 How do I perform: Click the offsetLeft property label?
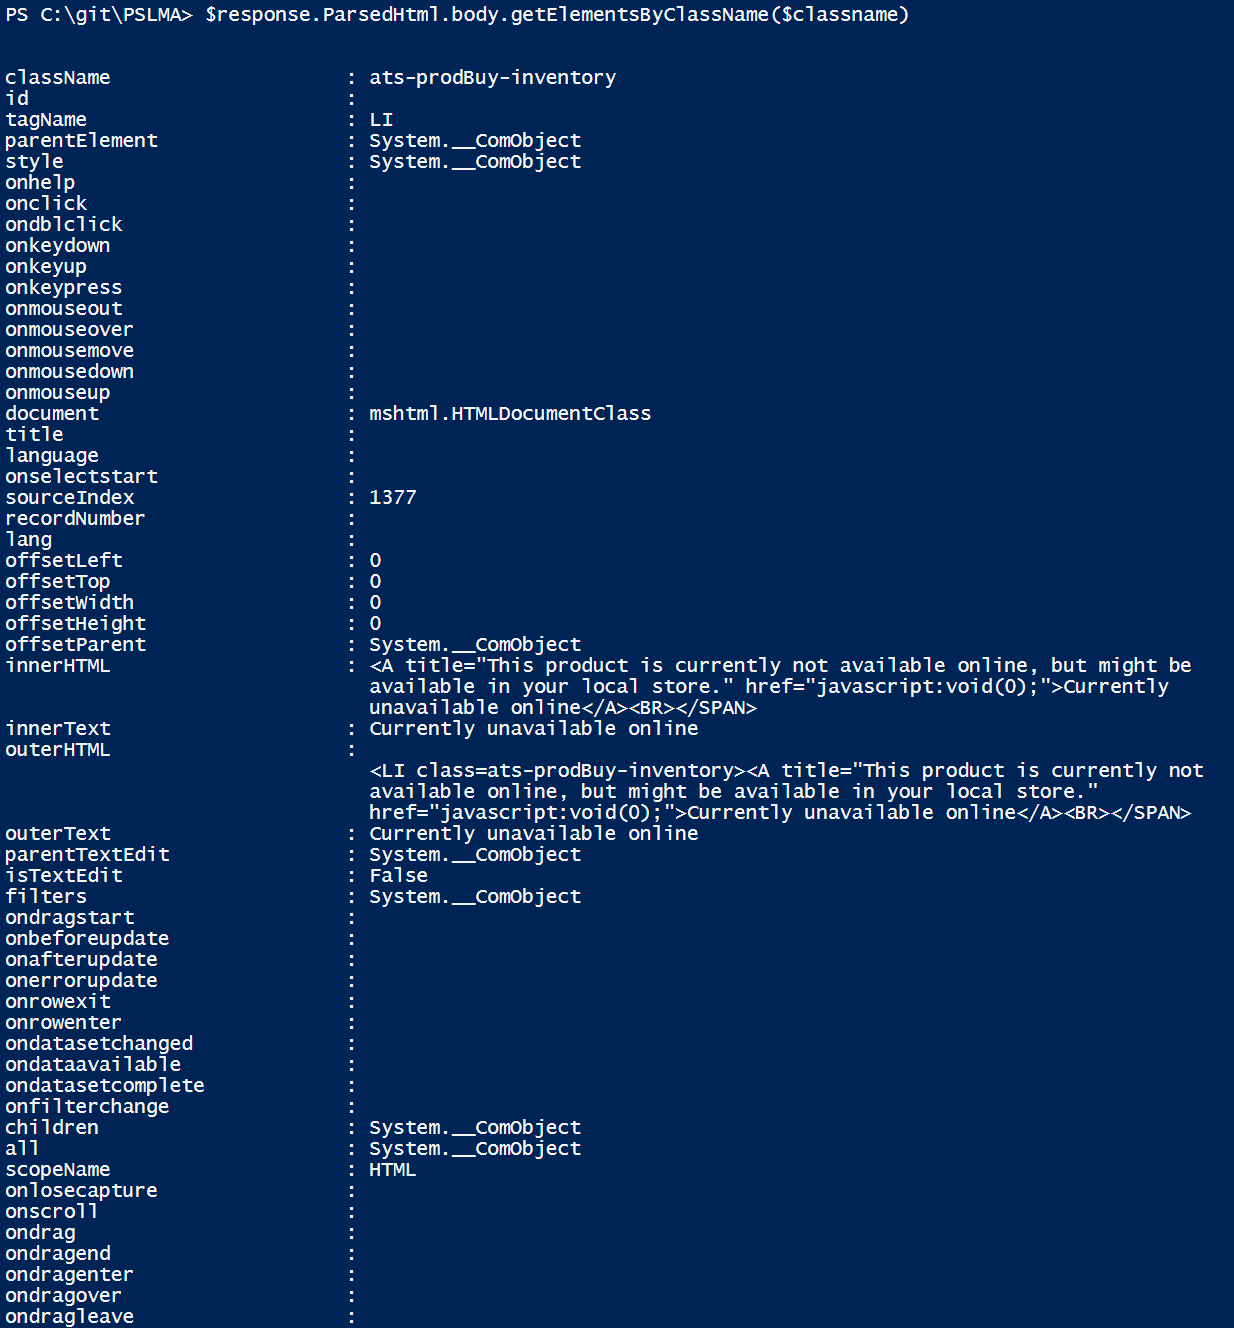(64, 561)
